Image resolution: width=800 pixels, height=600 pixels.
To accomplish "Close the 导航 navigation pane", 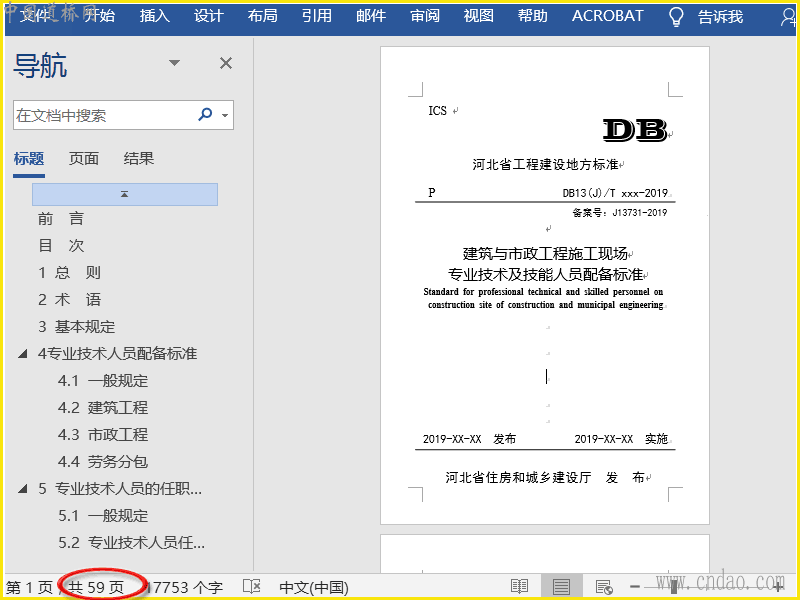I will pyautogui.click(x=226, y=63).
